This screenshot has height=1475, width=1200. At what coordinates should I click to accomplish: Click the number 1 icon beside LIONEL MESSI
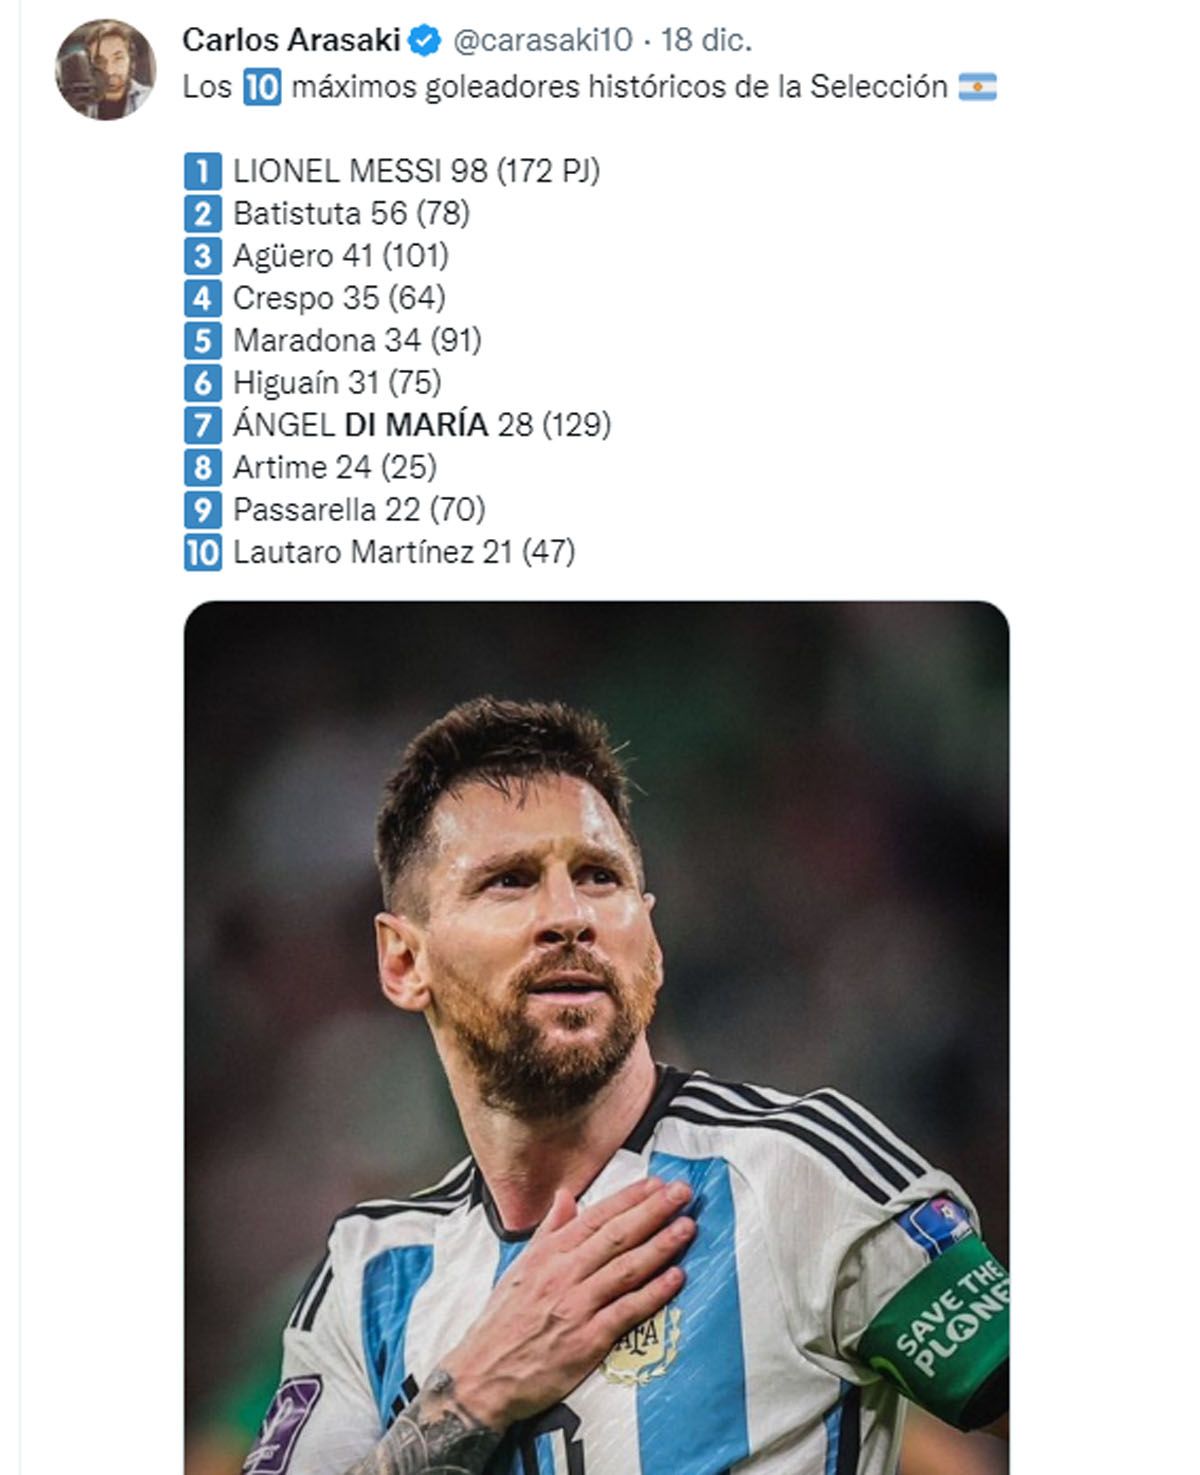(x=202, y=172)
